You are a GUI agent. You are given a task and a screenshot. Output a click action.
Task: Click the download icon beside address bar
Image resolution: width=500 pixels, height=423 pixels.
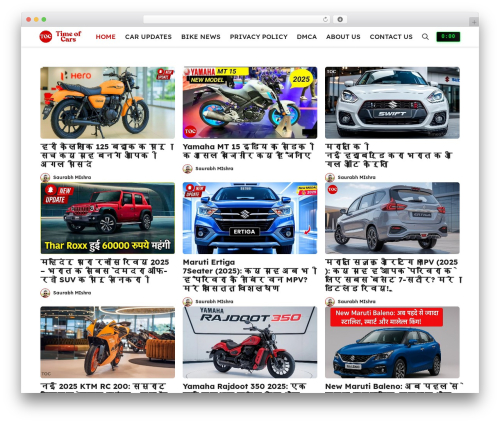[x=340, y=20]
